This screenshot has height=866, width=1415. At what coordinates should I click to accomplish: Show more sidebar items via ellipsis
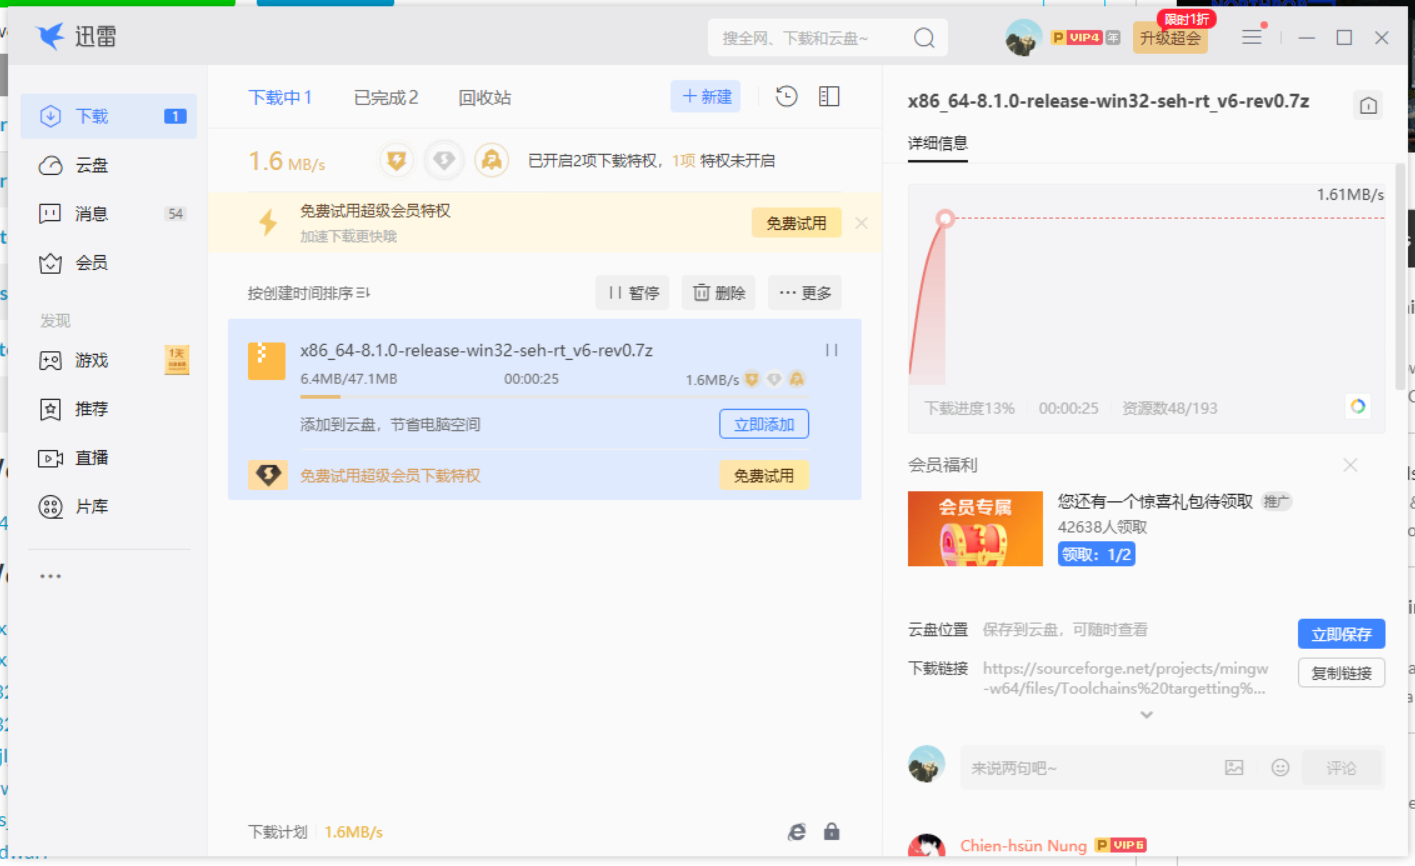click(x=51, y=576)
